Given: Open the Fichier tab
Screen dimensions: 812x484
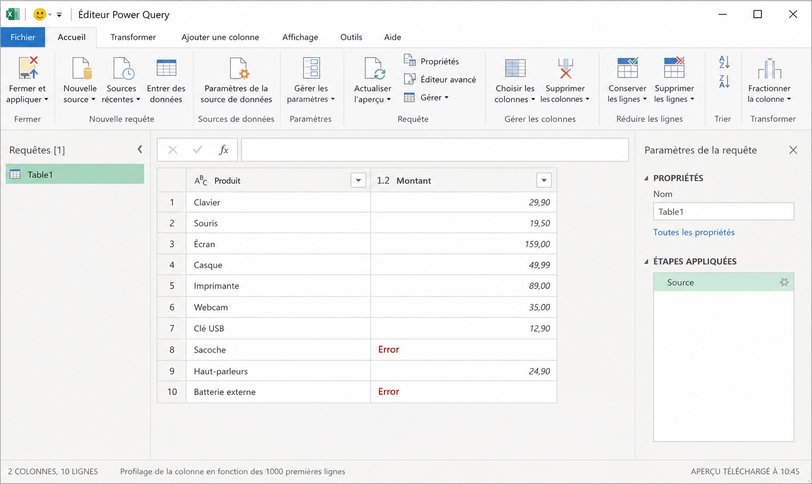Looking at the screenshot, I should click(23, 37).
